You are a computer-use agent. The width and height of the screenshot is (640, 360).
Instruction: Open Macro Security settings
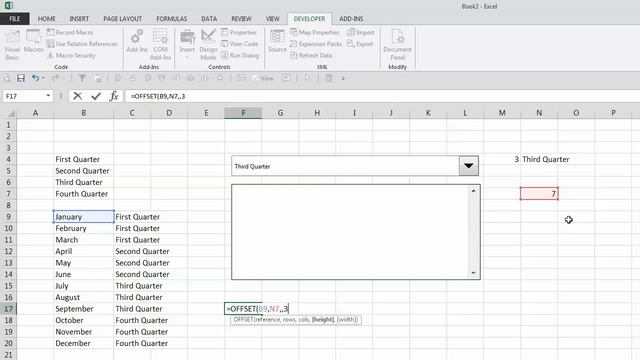[x=71, y=55]
